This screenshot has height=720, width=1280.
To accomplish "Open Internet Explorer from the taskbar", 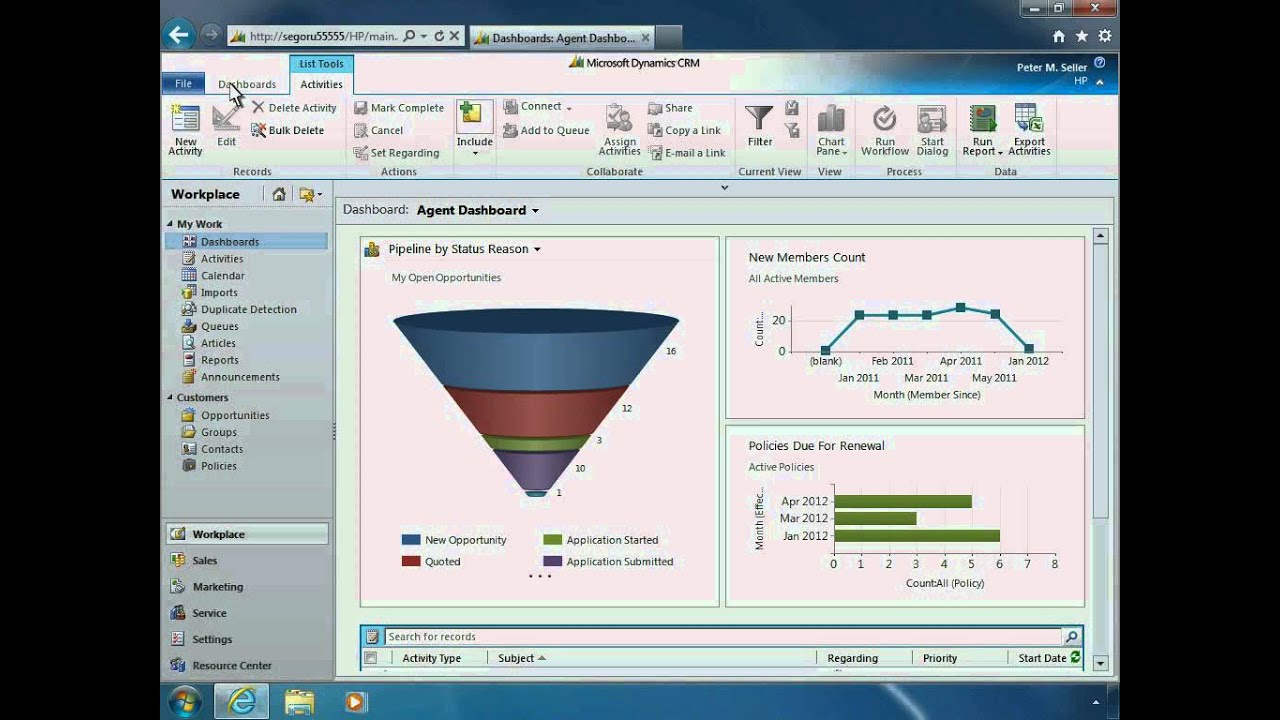I will tap(241, 701).
